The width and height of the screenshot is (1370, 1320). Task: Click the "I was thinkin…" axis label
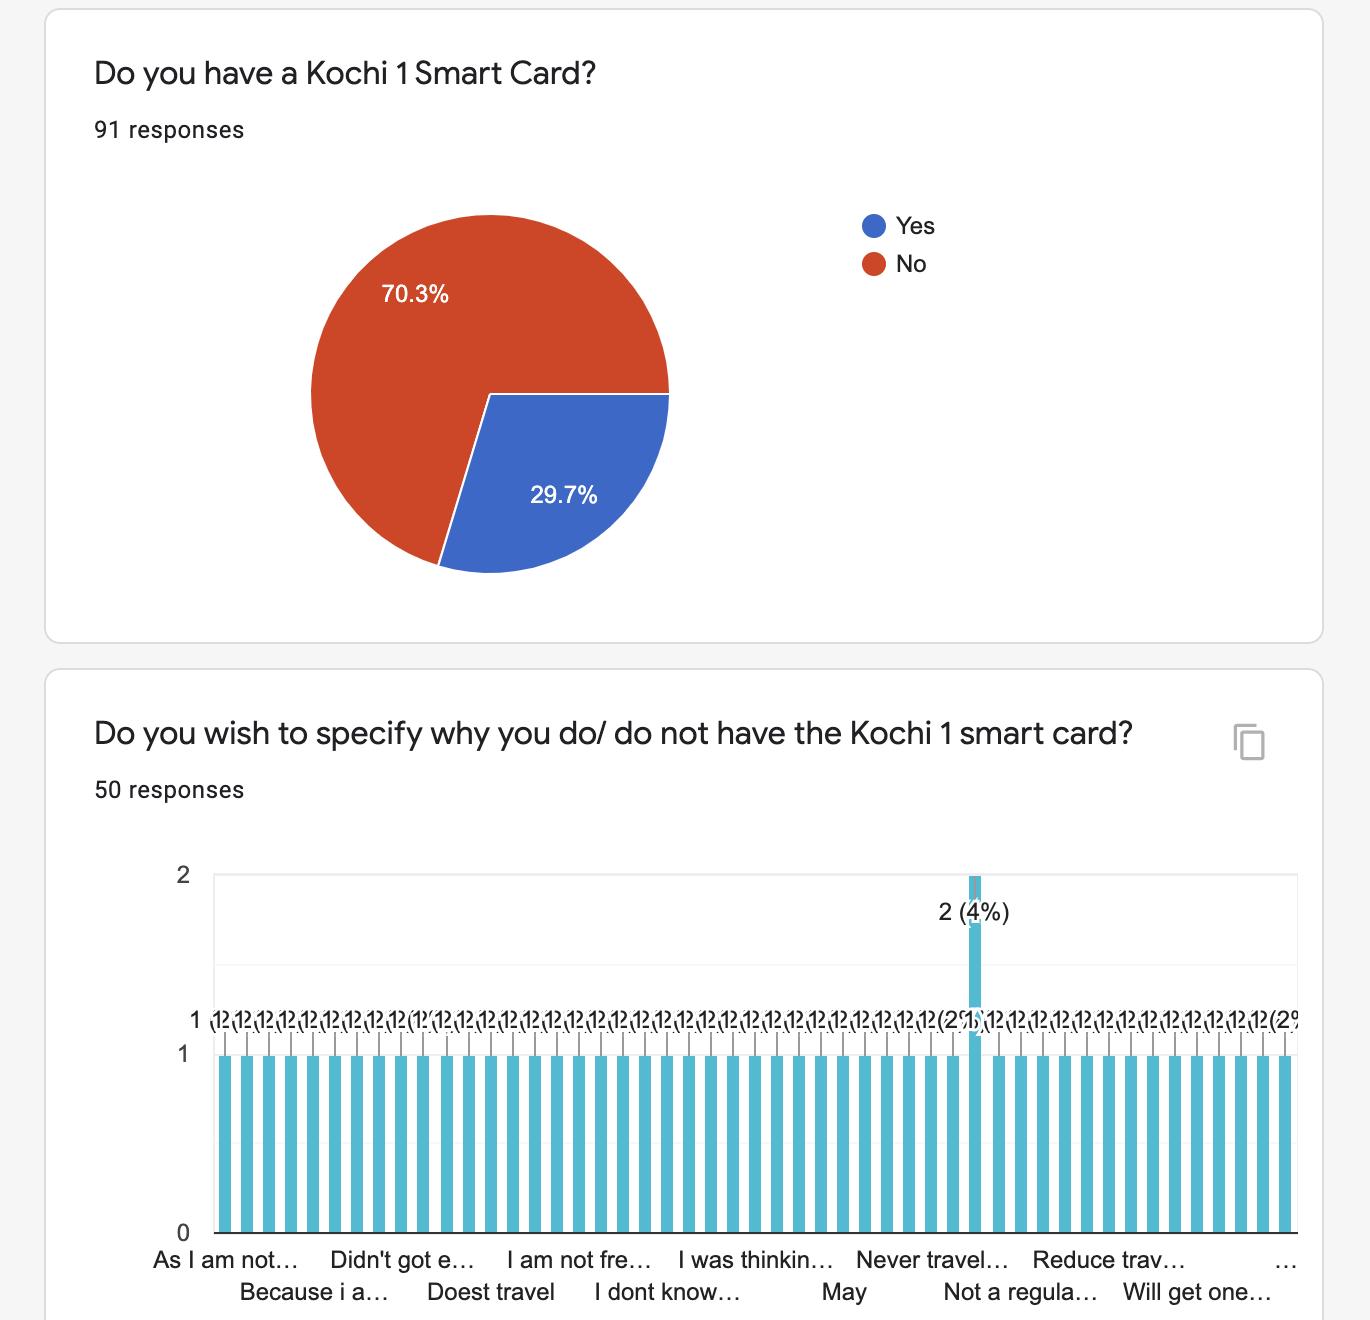[x=756, y=1260]
